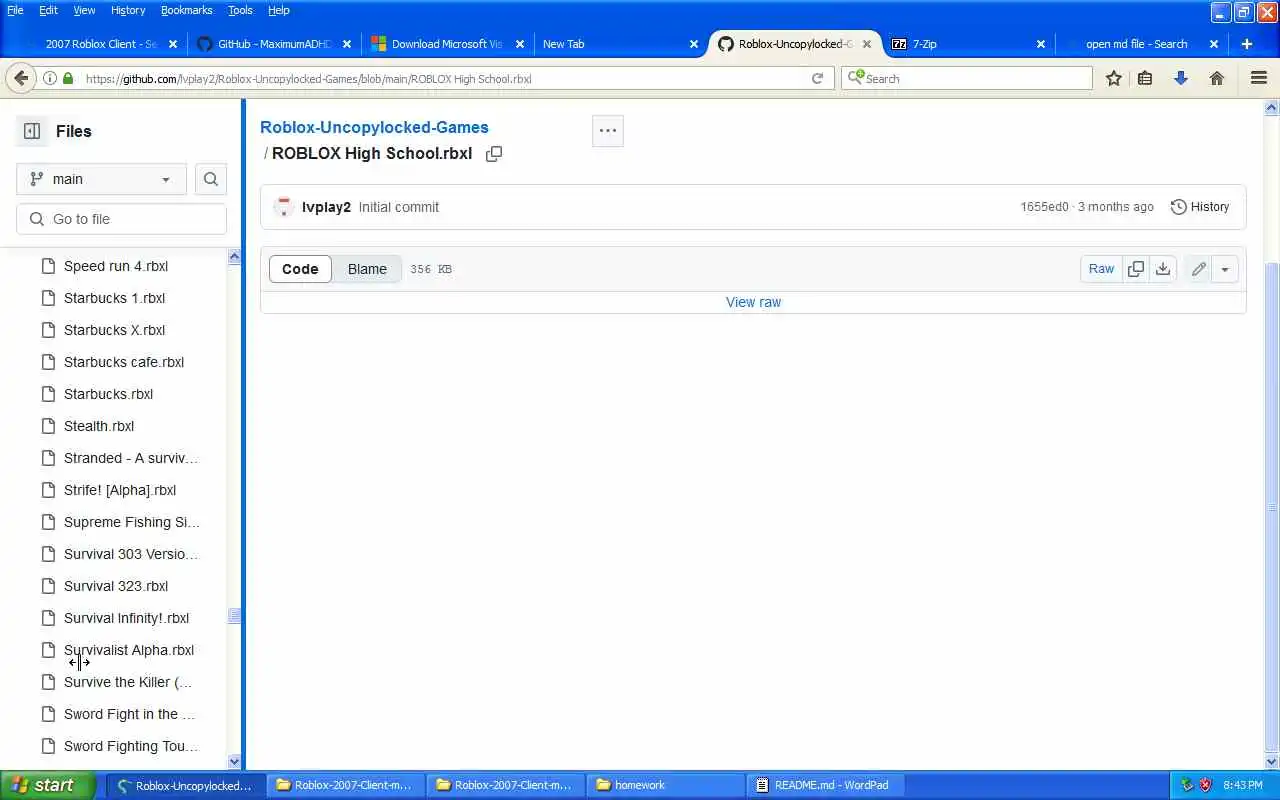
Task: Click secure padlock icon in address bar
Action: click(x=68, y=78)
